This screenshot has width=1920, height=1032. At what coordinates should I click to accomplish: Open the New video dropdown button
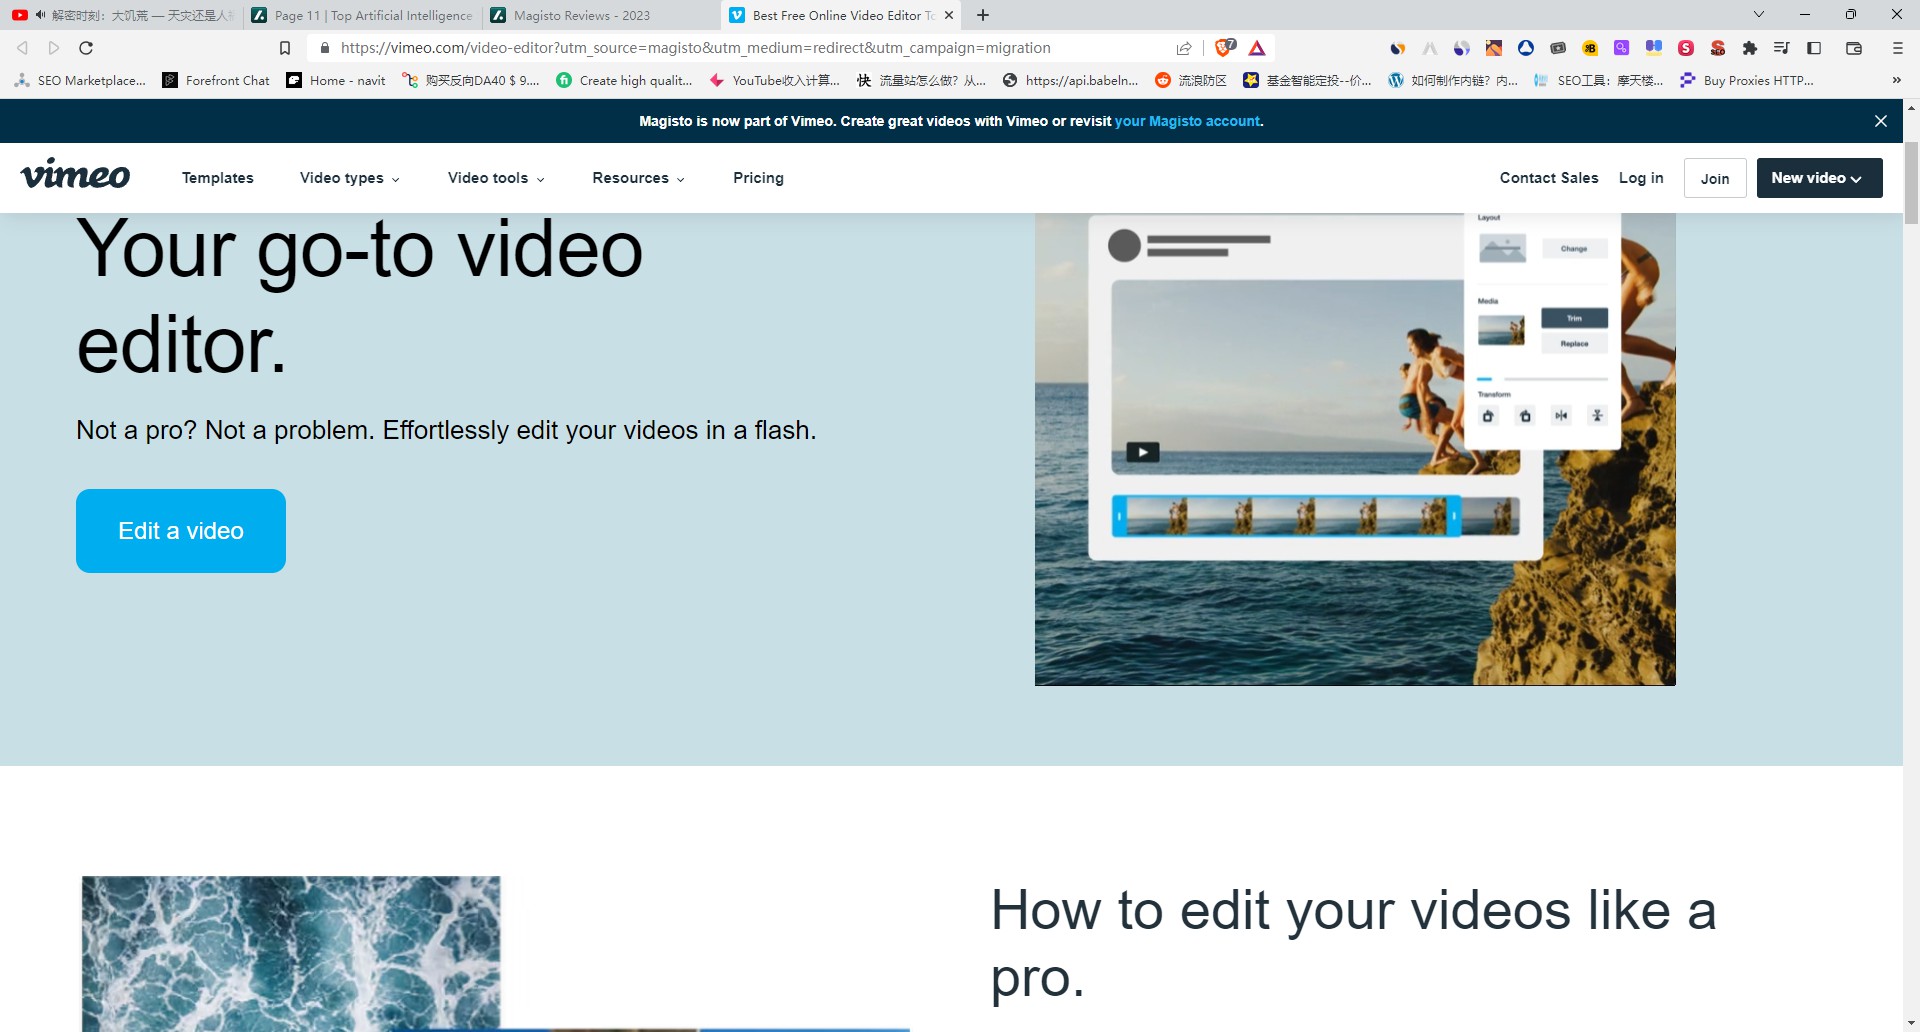1819,178
